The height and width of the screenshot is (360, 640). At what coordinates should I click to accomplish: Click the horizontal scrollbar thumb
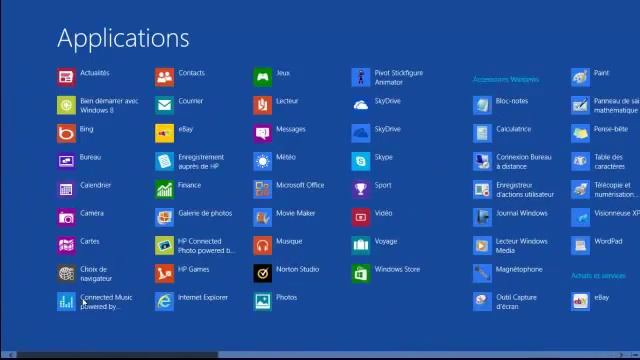tap(117, 355)
